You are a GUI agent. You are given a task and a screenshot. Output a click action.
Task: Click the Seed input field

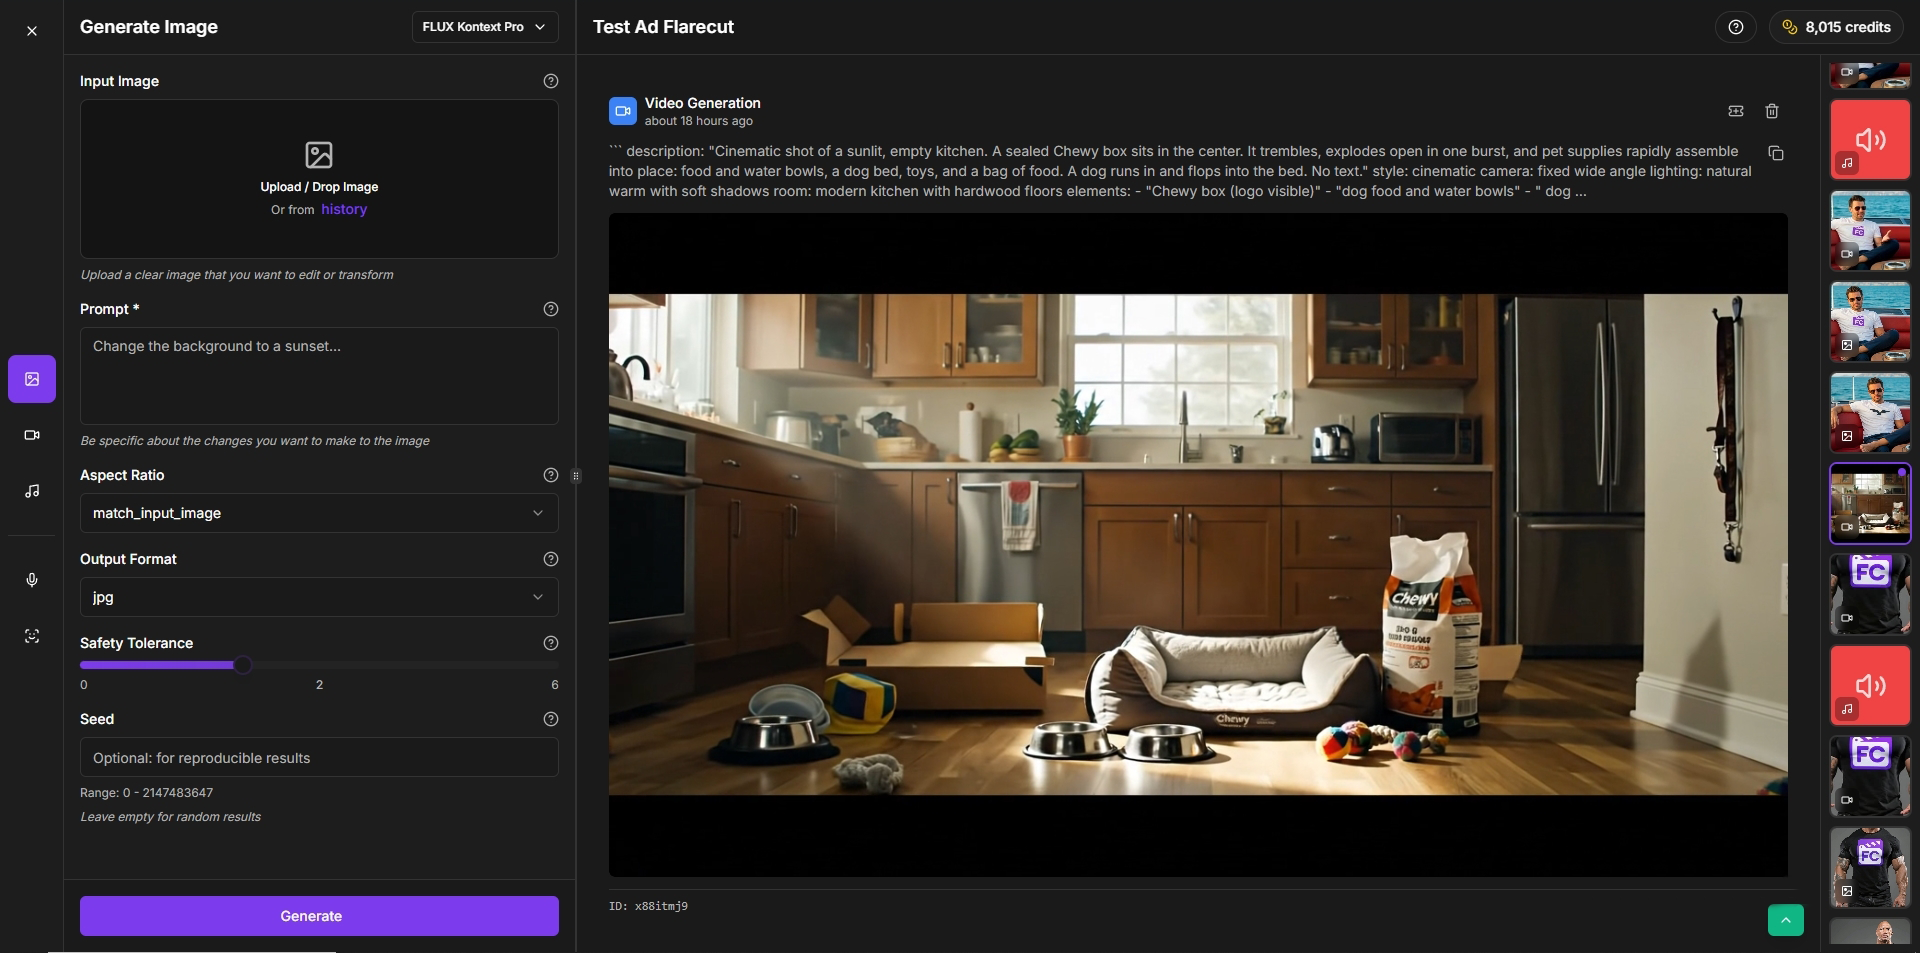tap(319, 757)
